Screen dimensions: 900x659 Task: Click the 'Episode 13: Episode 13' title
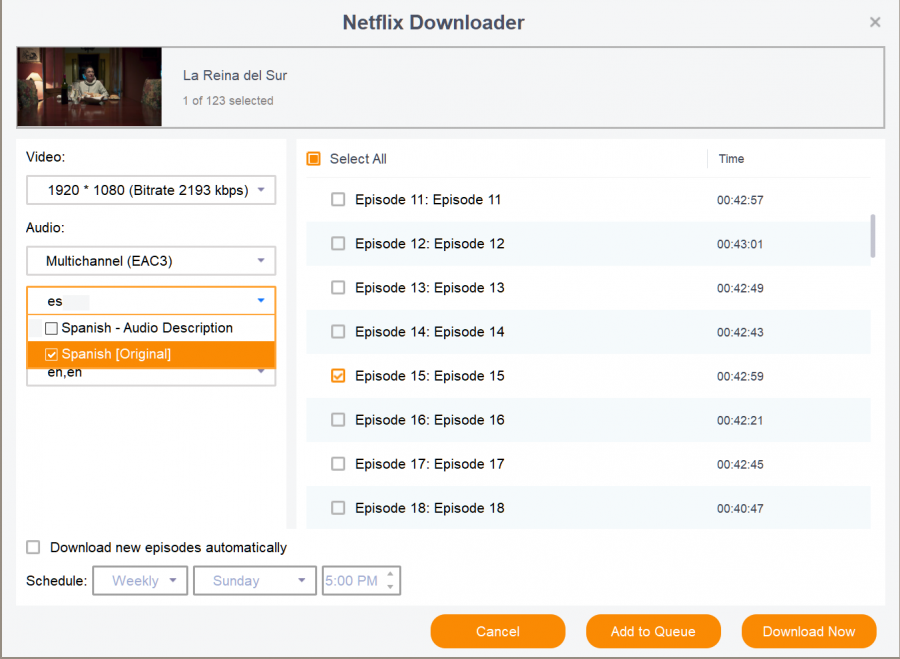click(430, 288)
